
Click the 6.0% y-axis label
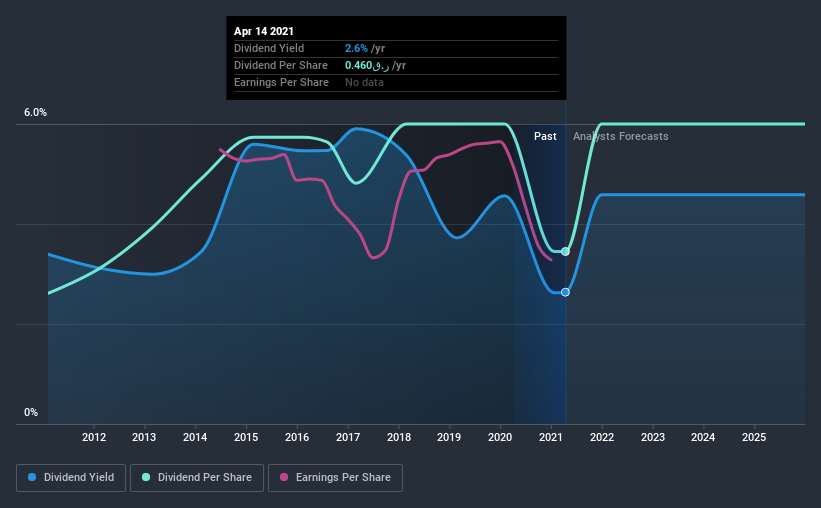(x=35, y=113)
